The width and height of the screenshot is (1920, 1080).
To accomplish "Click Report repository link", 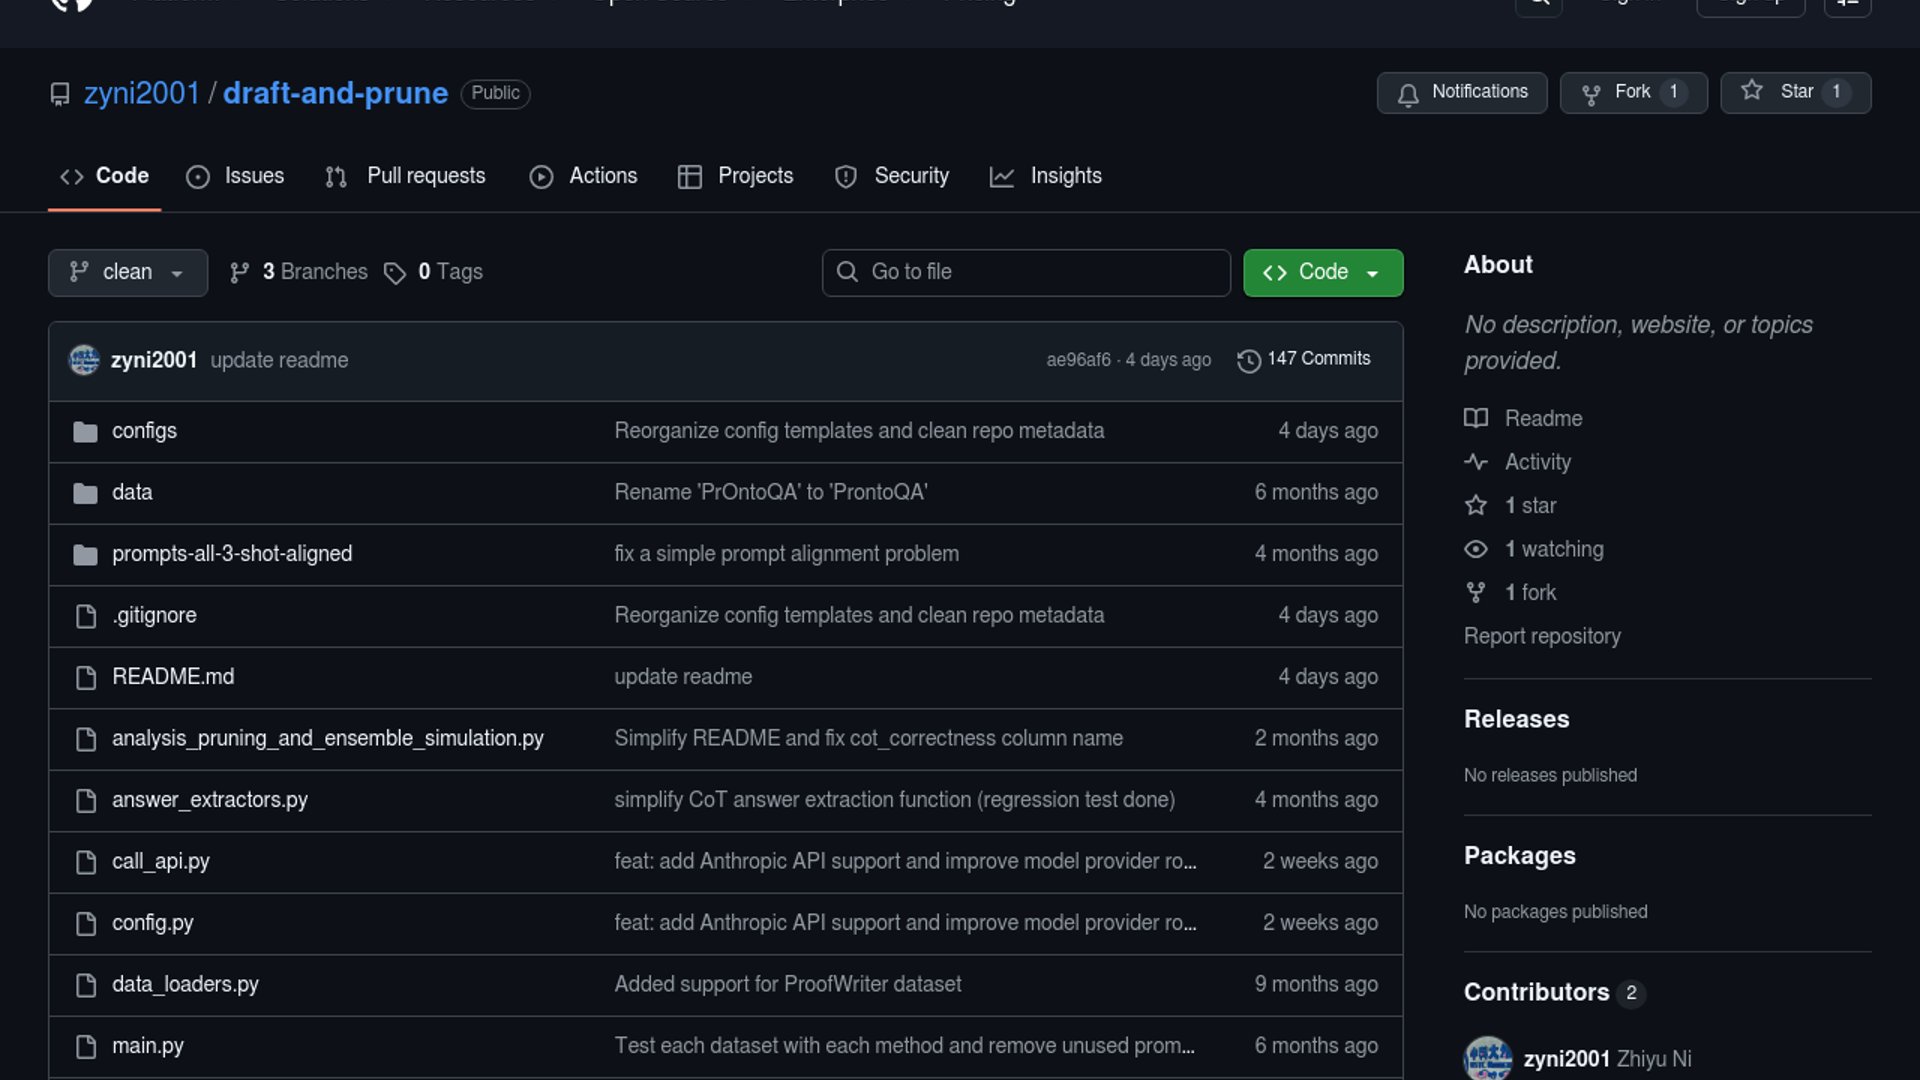I will pyautogui.click(x=1542, y=636).
